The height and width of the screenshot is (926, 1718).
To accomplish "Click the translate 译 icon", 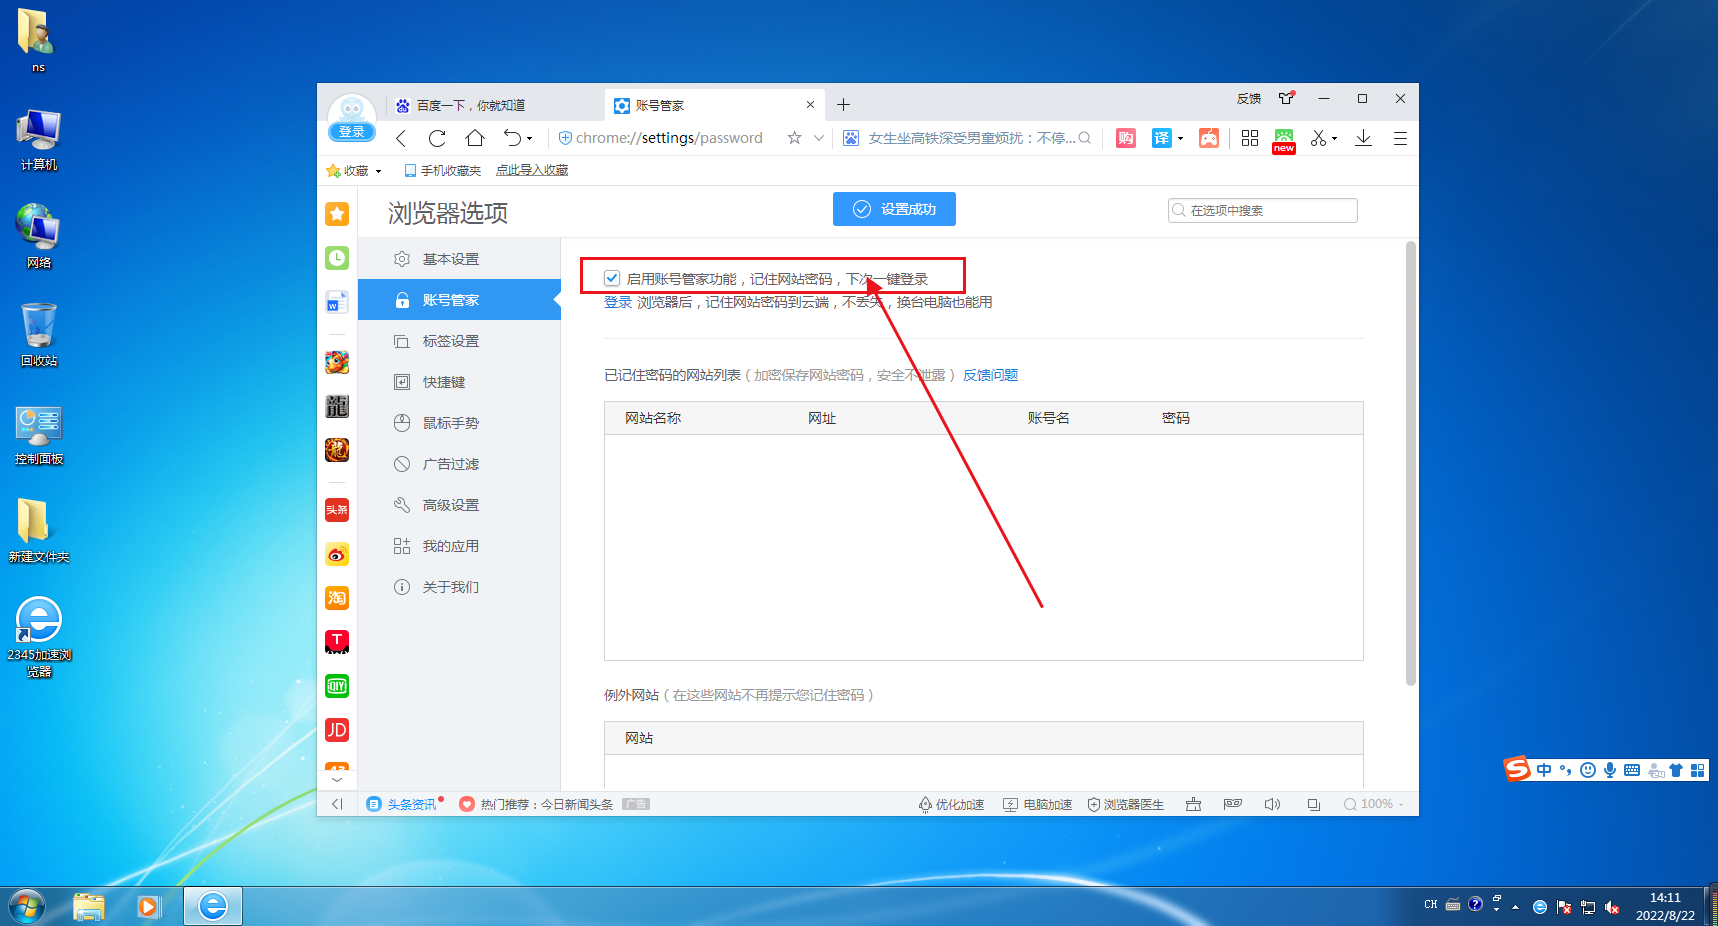I will (x=1161, y=138).
